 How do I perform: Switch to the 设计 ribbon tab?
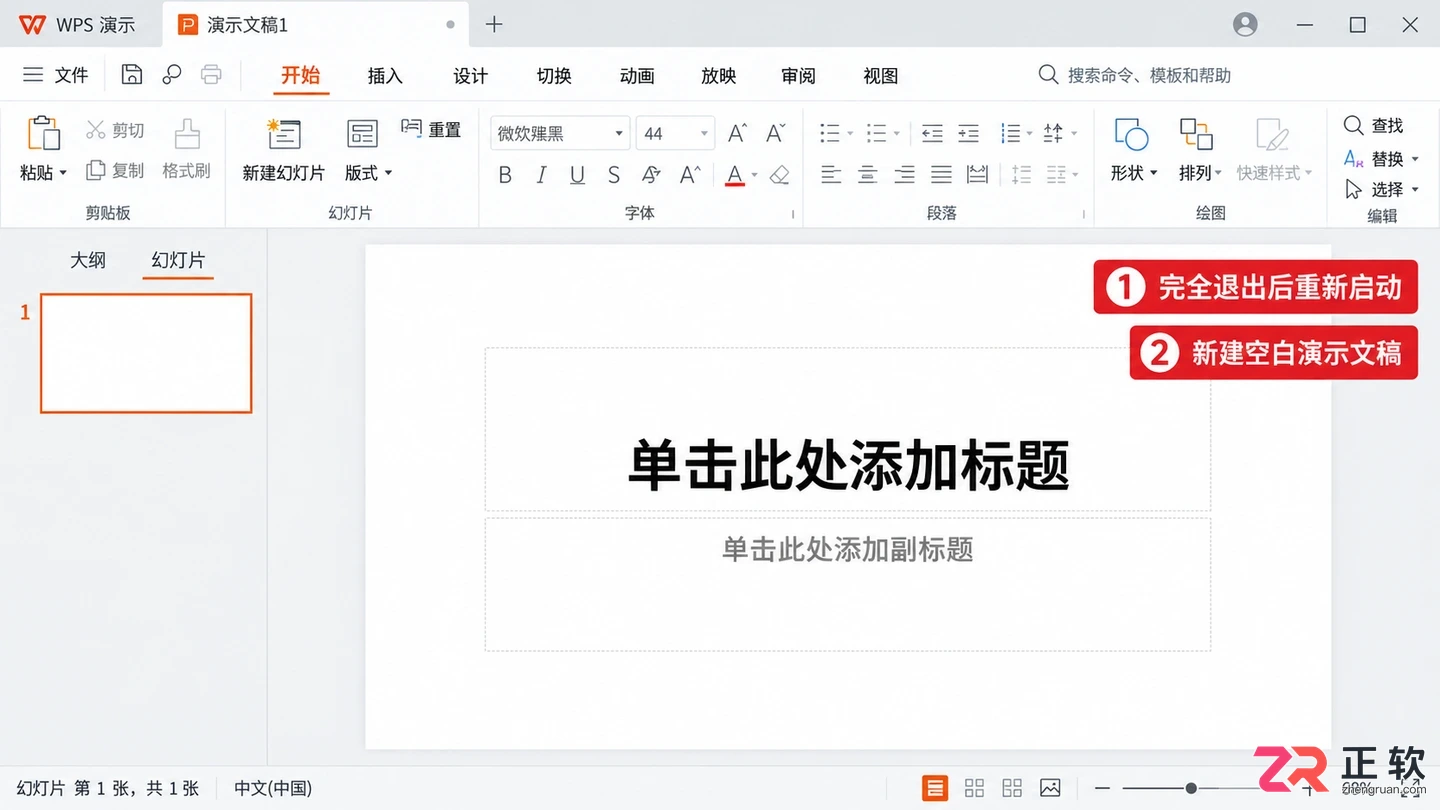pyautogui.click(x=470, y=76)
